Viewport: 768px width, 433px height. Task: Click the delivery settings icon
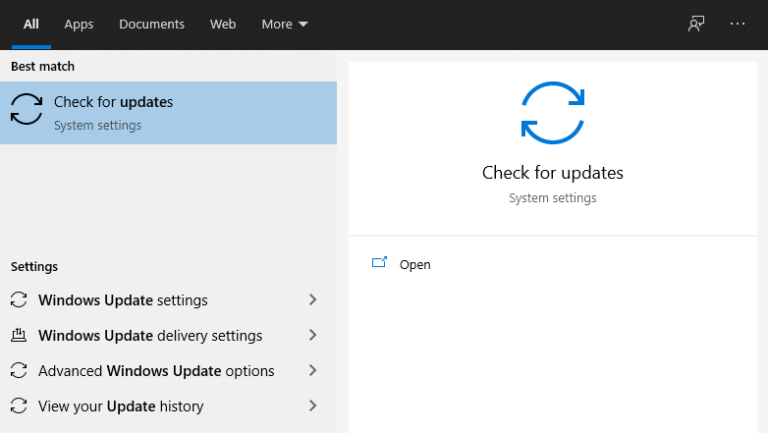click(19, 335)
